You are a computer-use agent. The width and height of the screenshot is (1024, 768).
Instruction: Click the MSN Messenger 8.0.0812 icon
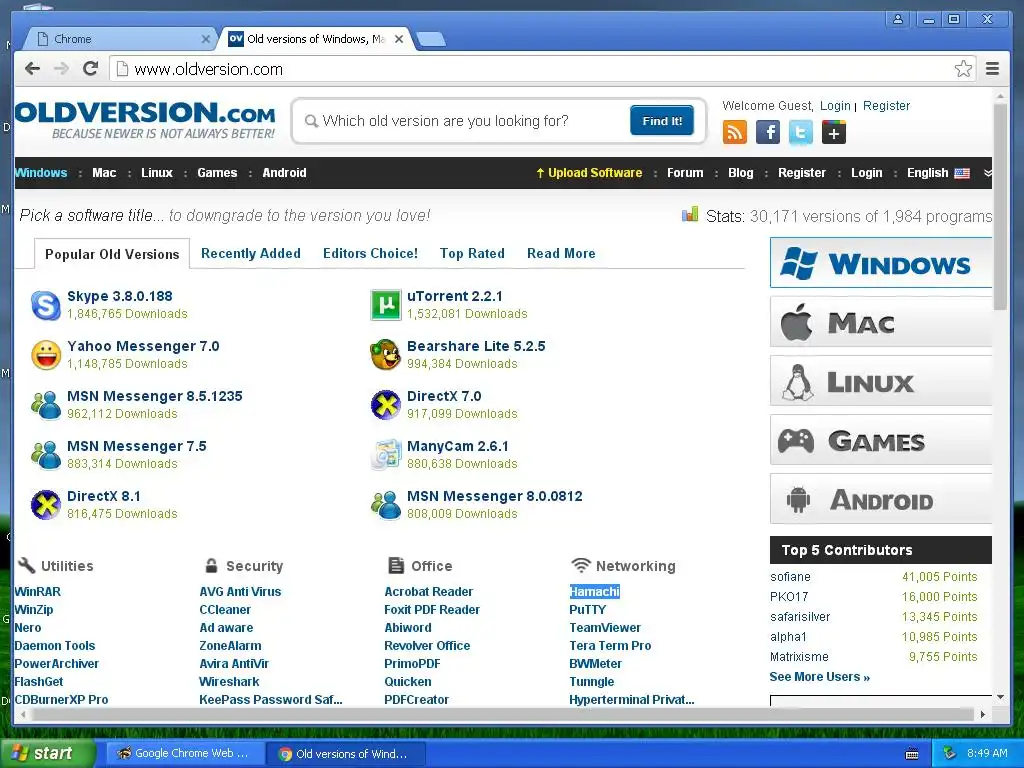click(x=386, y=505)
